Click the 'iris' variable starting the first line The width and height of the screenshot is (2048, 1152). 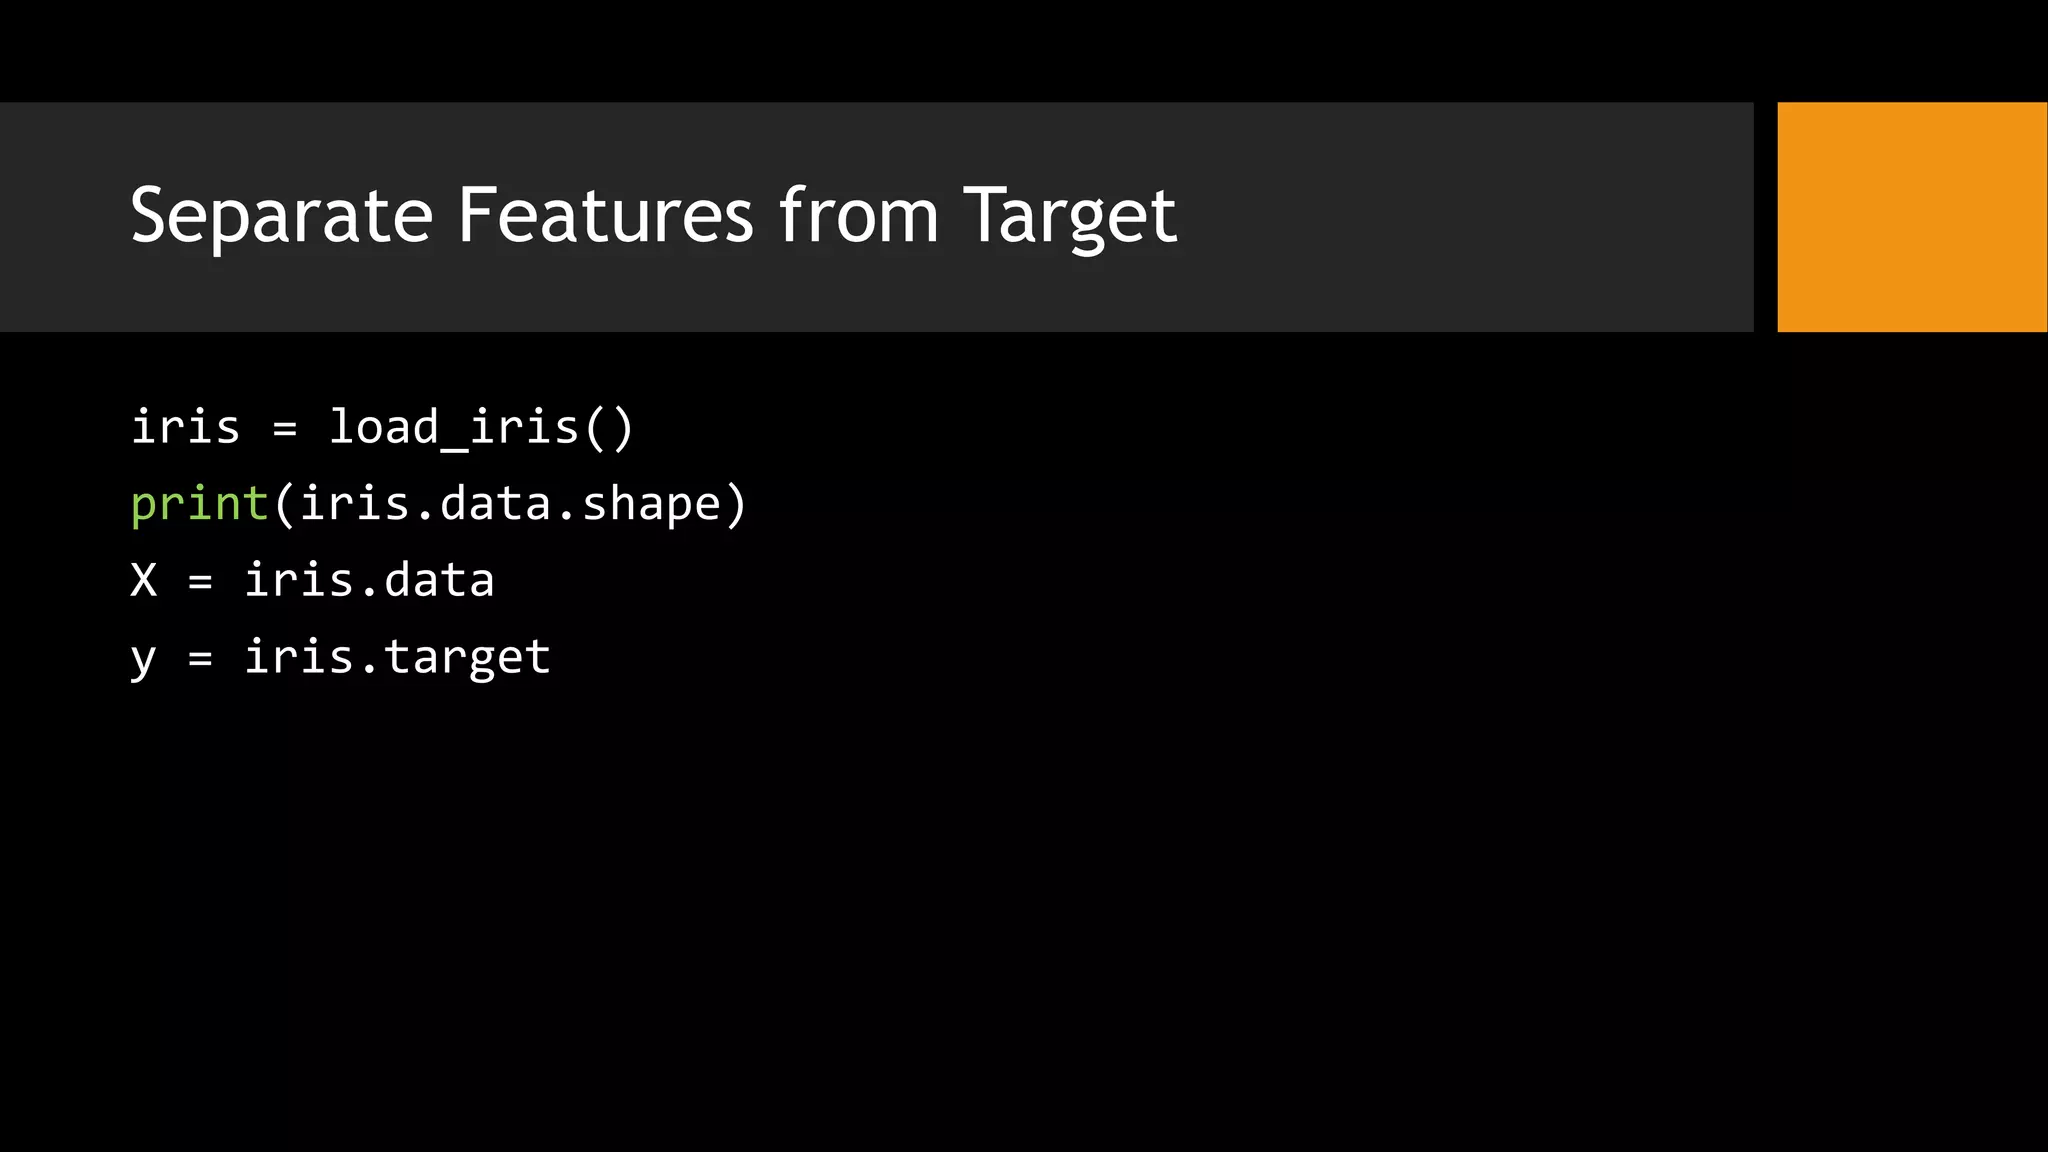pos(186,427)
